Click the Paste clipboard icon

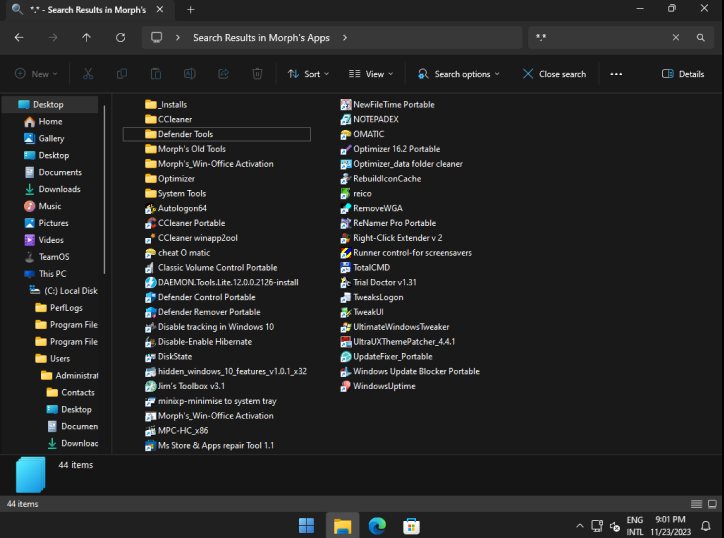click(x=156, y=74)
